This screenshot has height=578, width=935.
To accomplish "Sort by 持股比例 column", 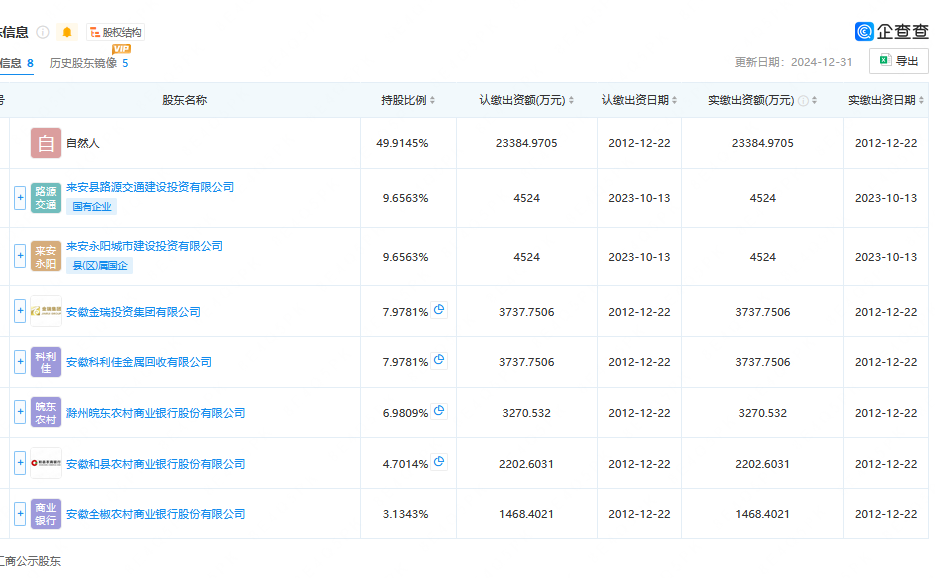I will coord(432,101).
